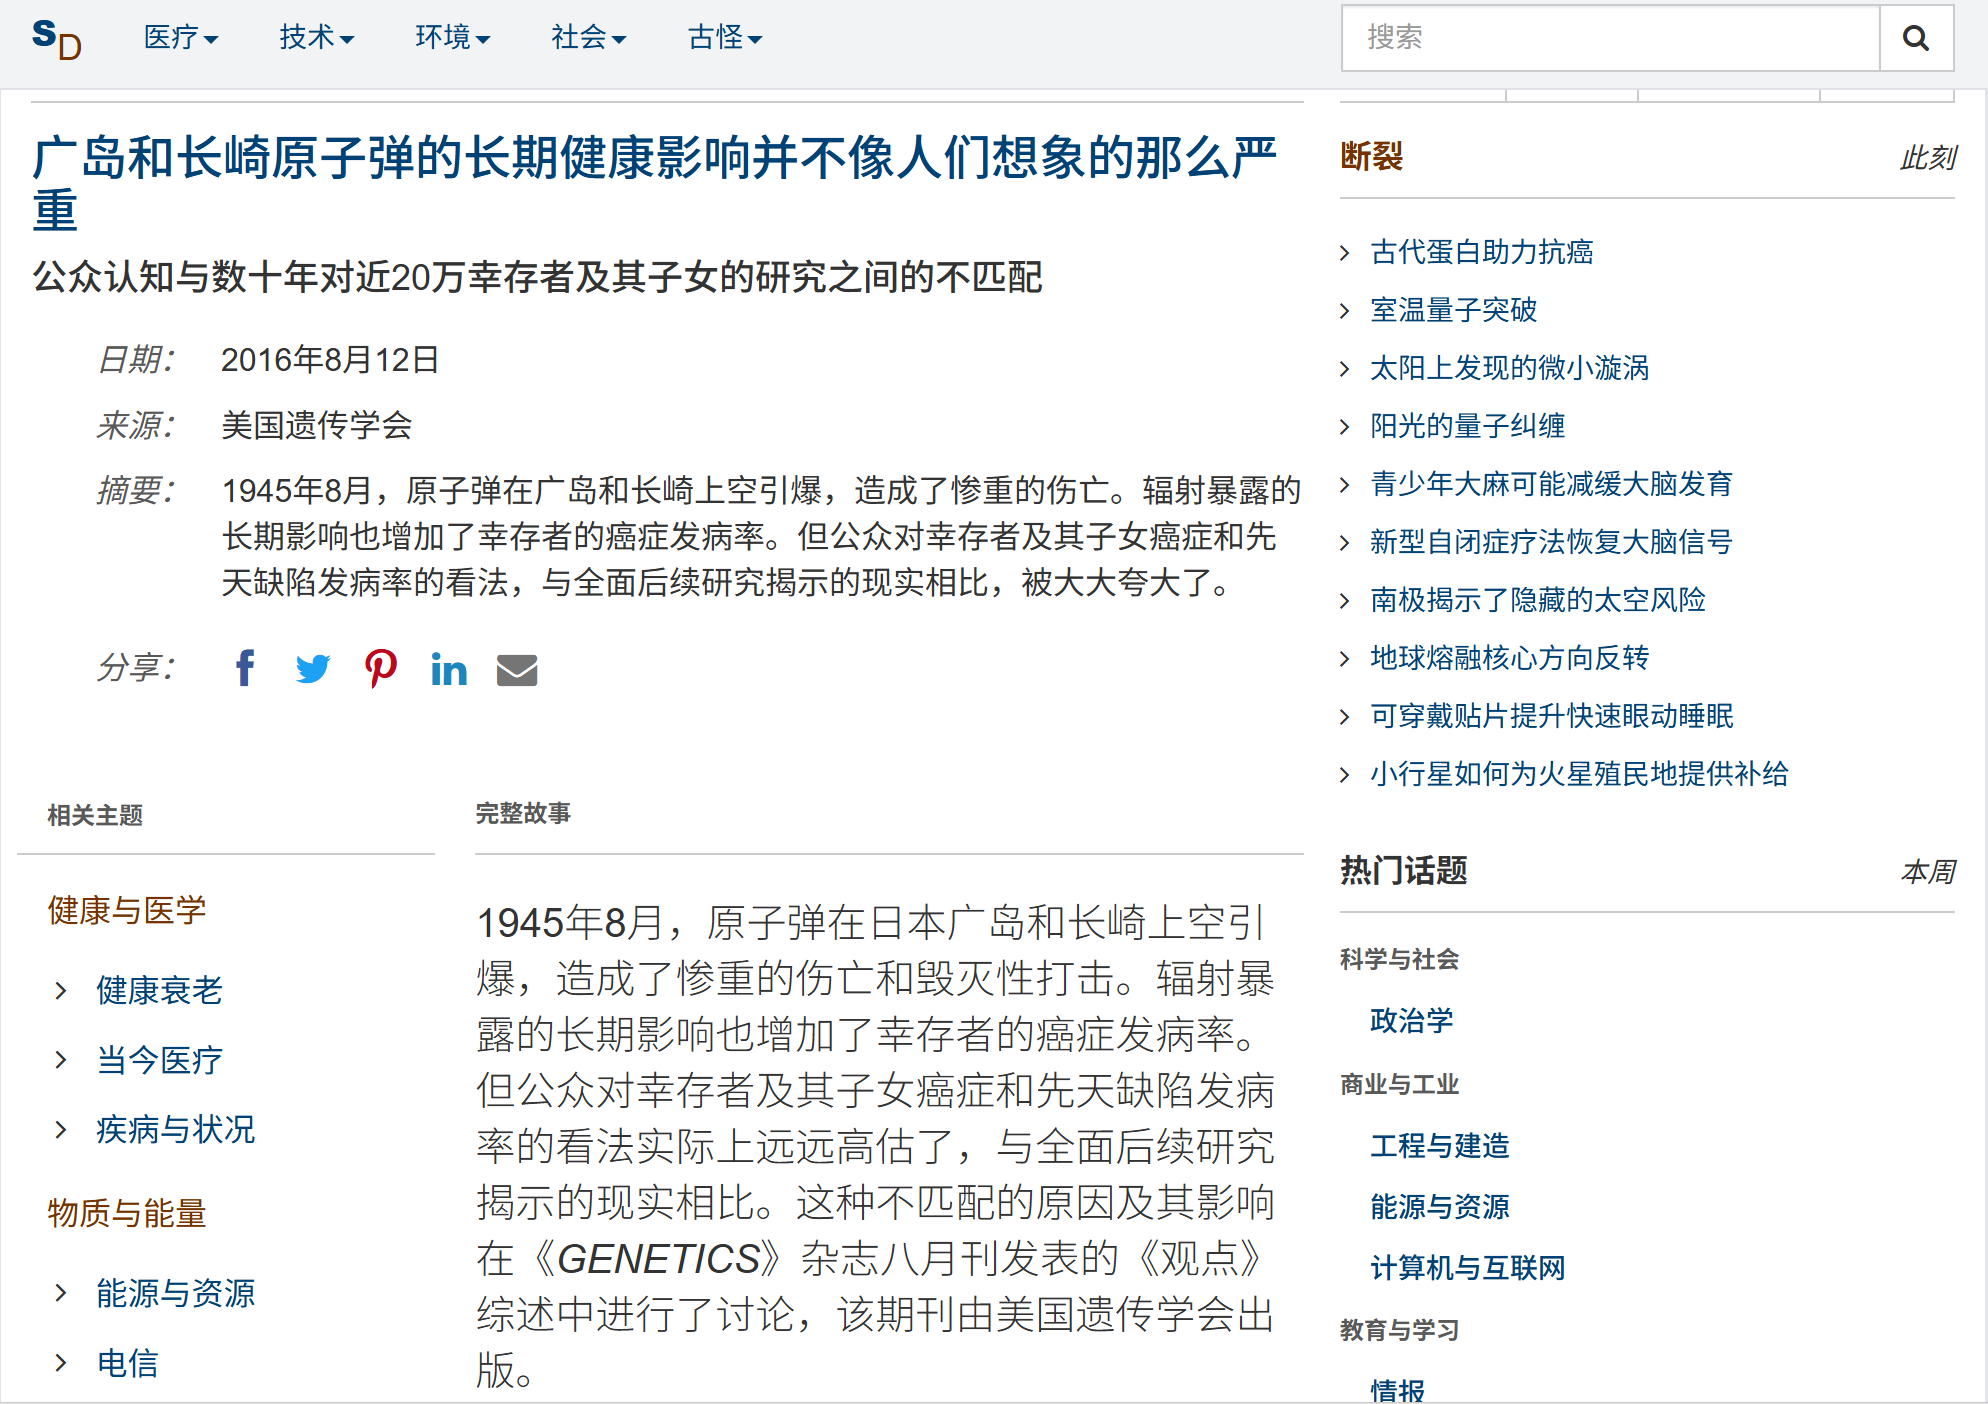Click the 科学与社会 category label

[1399, 959]
